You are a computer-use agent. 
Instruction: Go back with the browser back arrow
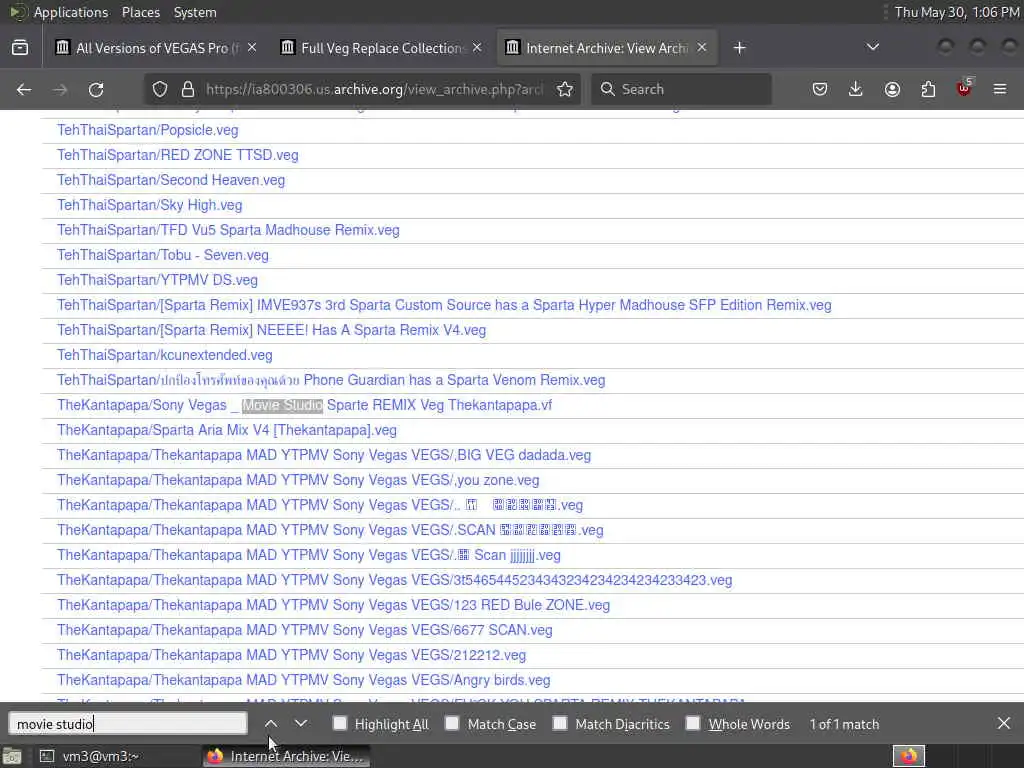click(24, 89)
